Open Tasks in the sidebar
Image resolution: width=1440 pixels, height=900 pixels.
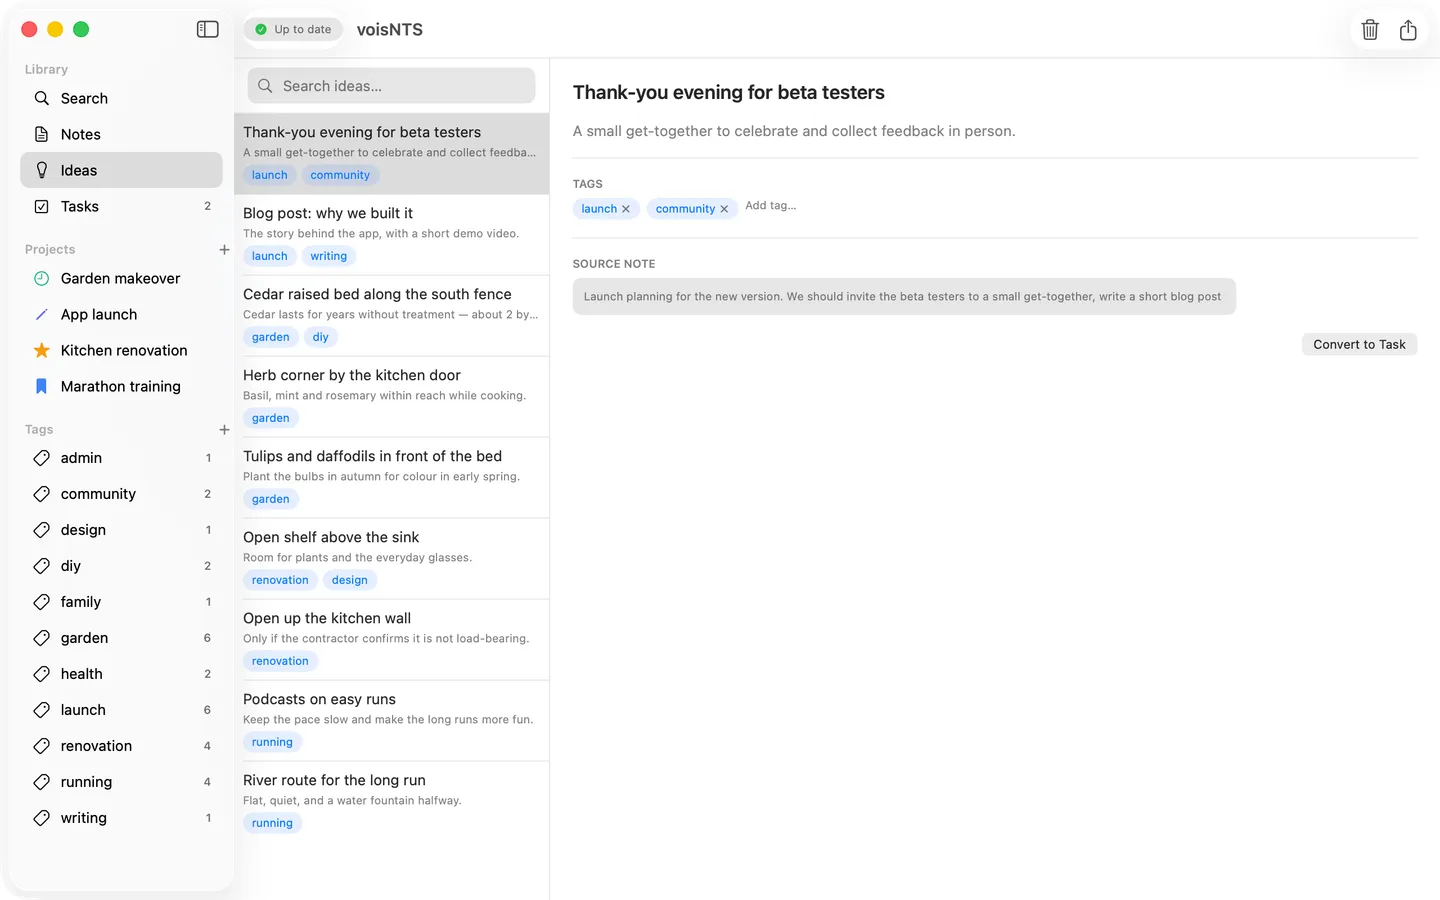pyautogui.click(x=121, y=206)
